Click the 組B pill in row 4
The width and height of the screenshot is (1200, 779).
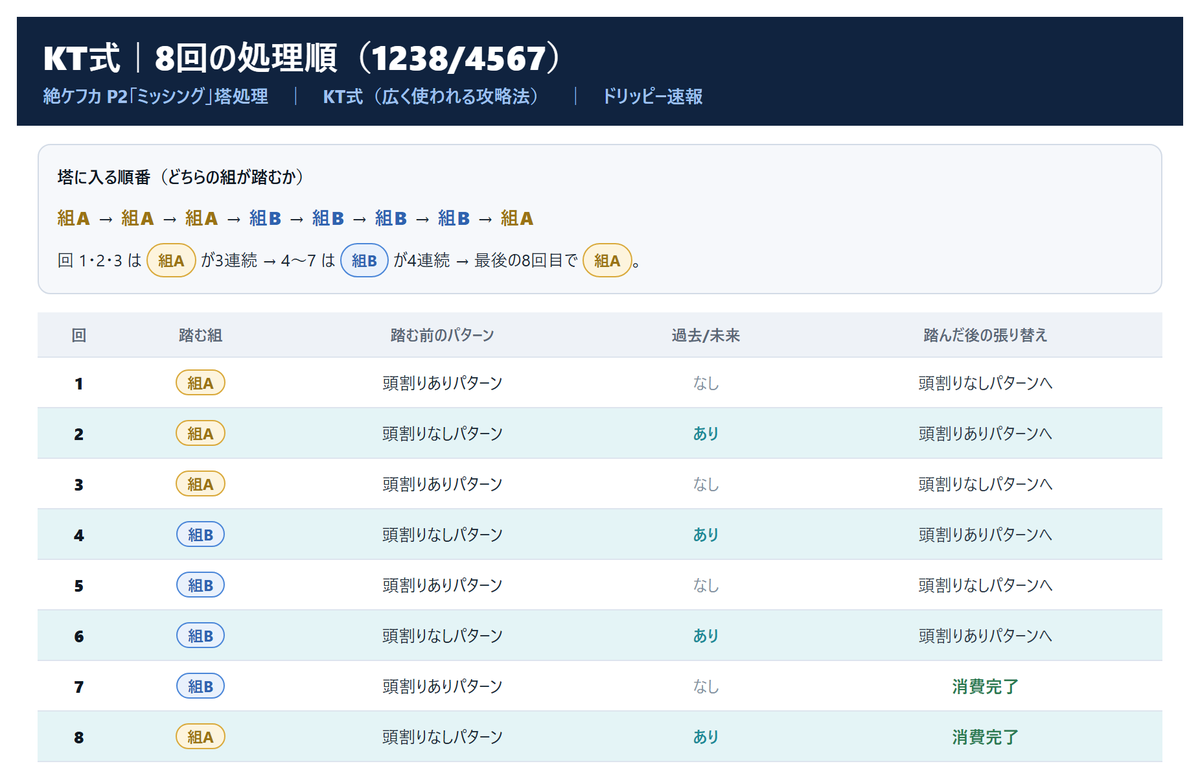(x=200, y=535)
